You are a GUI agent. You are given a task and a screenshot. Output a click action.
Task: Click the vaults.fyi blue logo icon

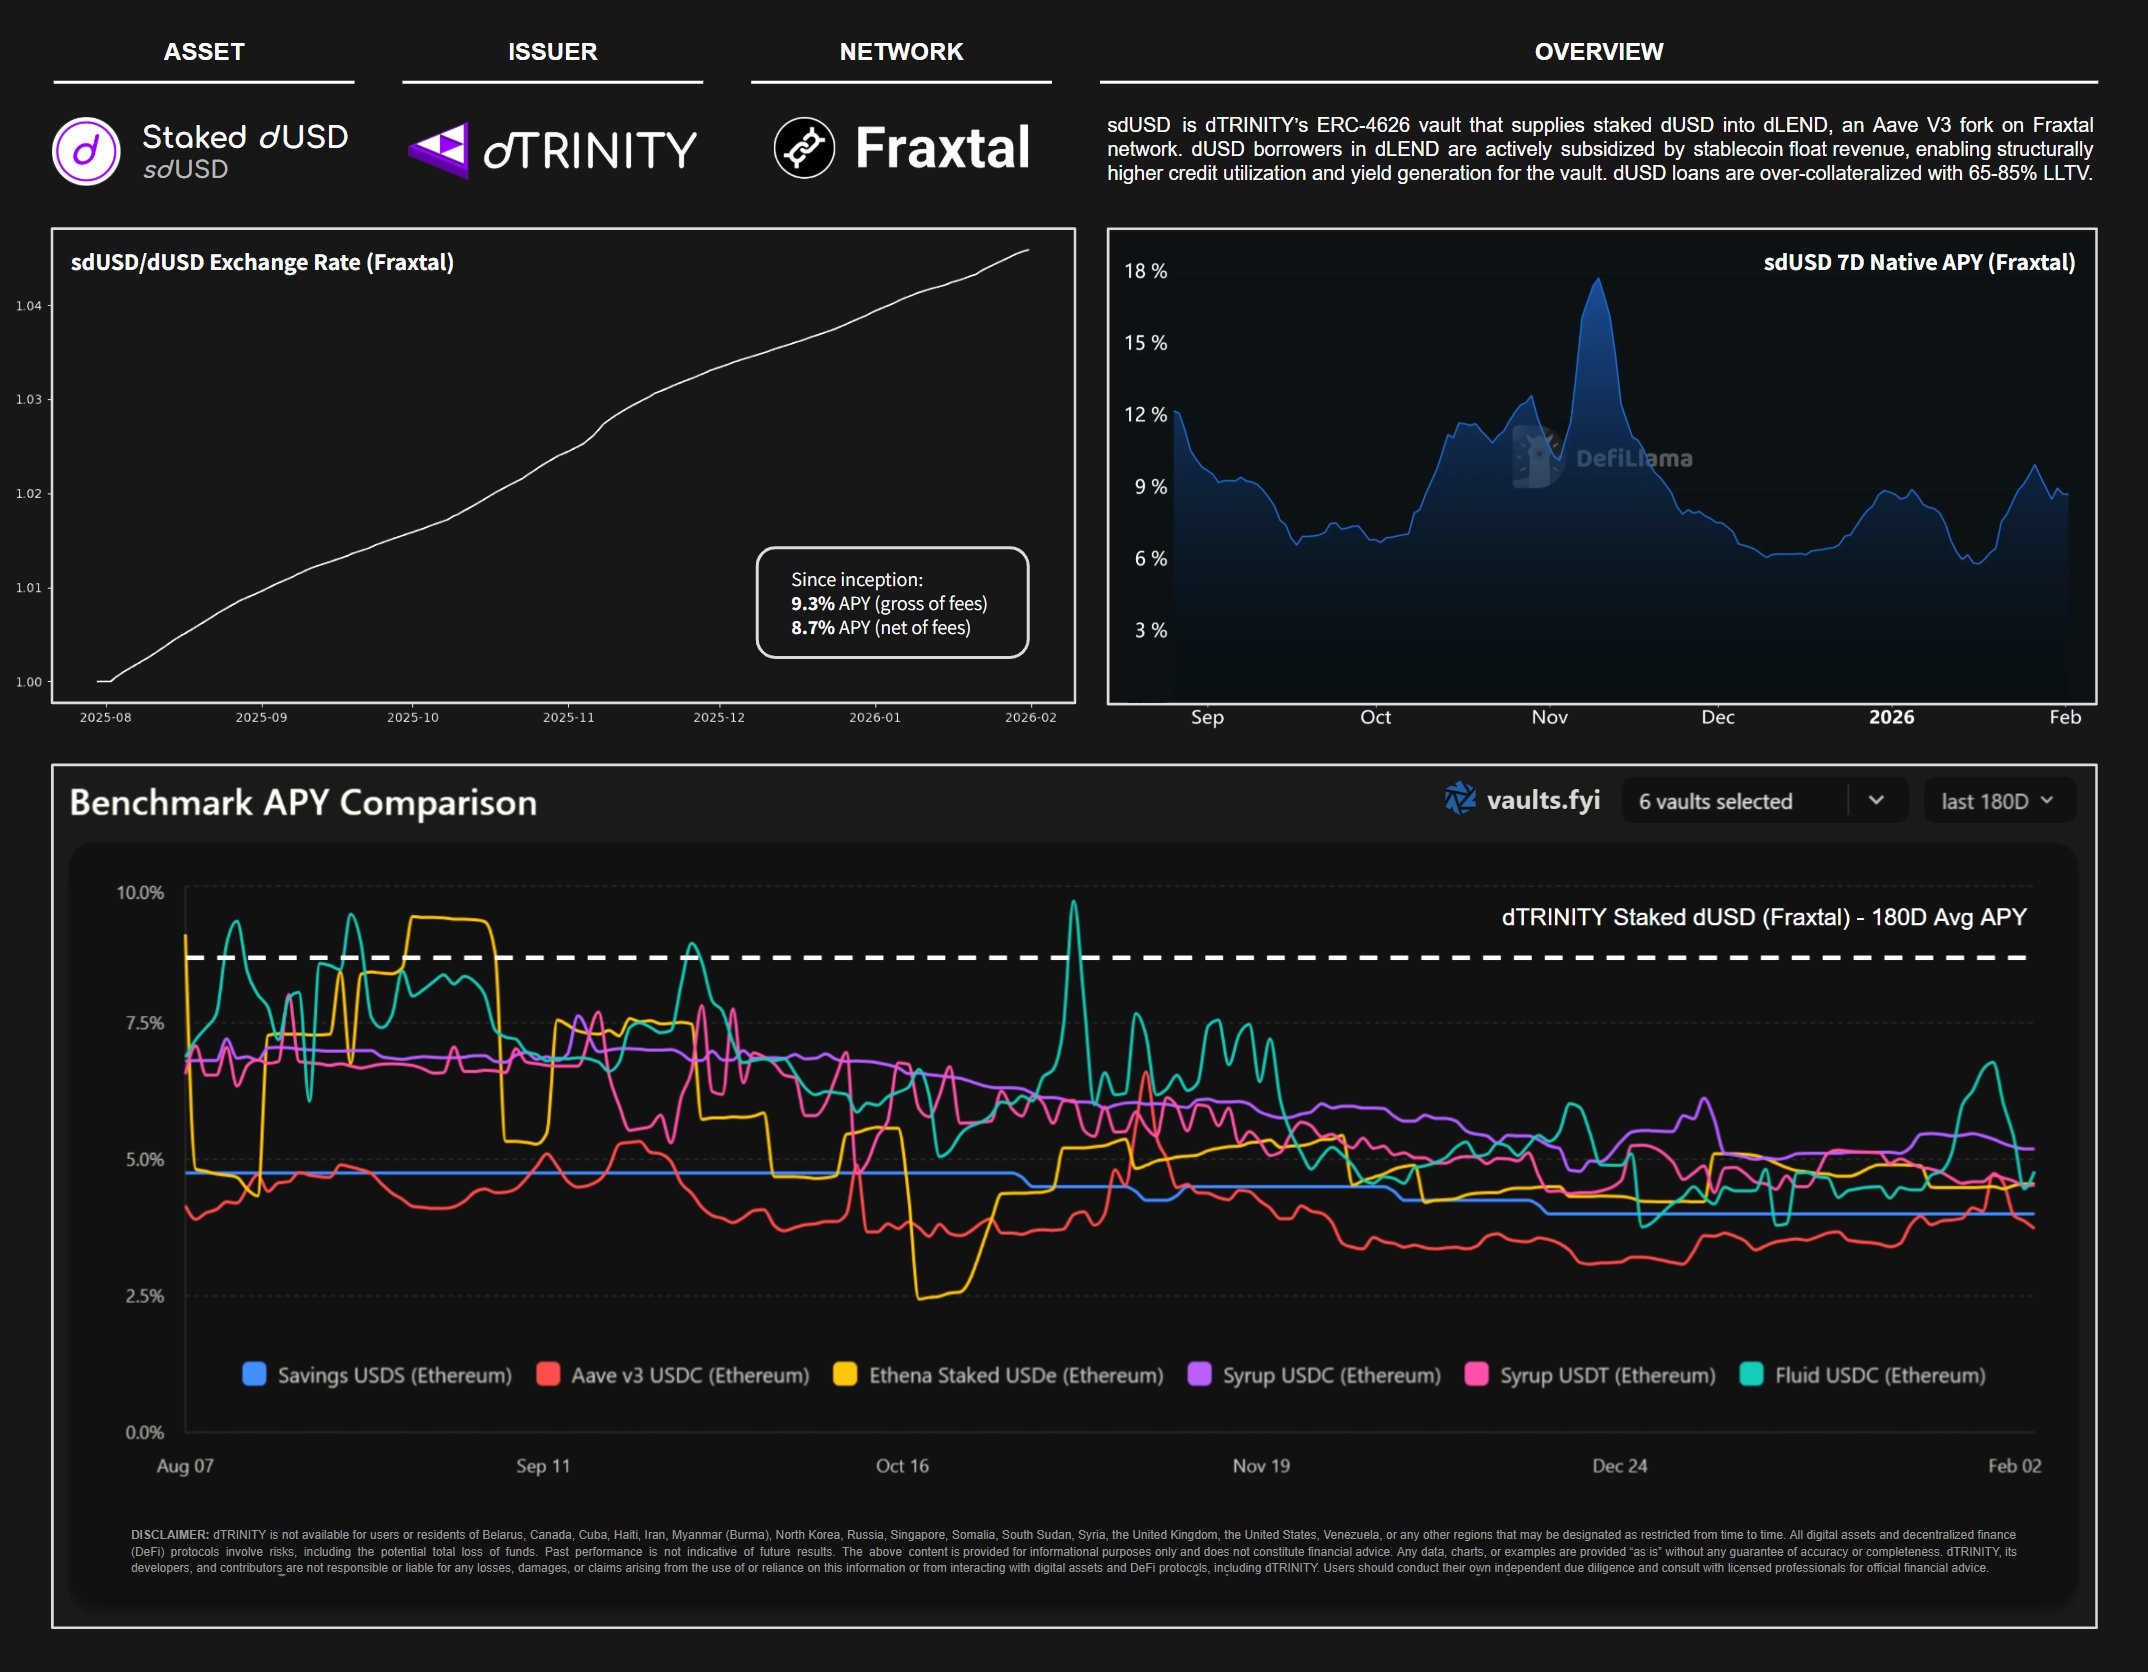pos(1460,799)
